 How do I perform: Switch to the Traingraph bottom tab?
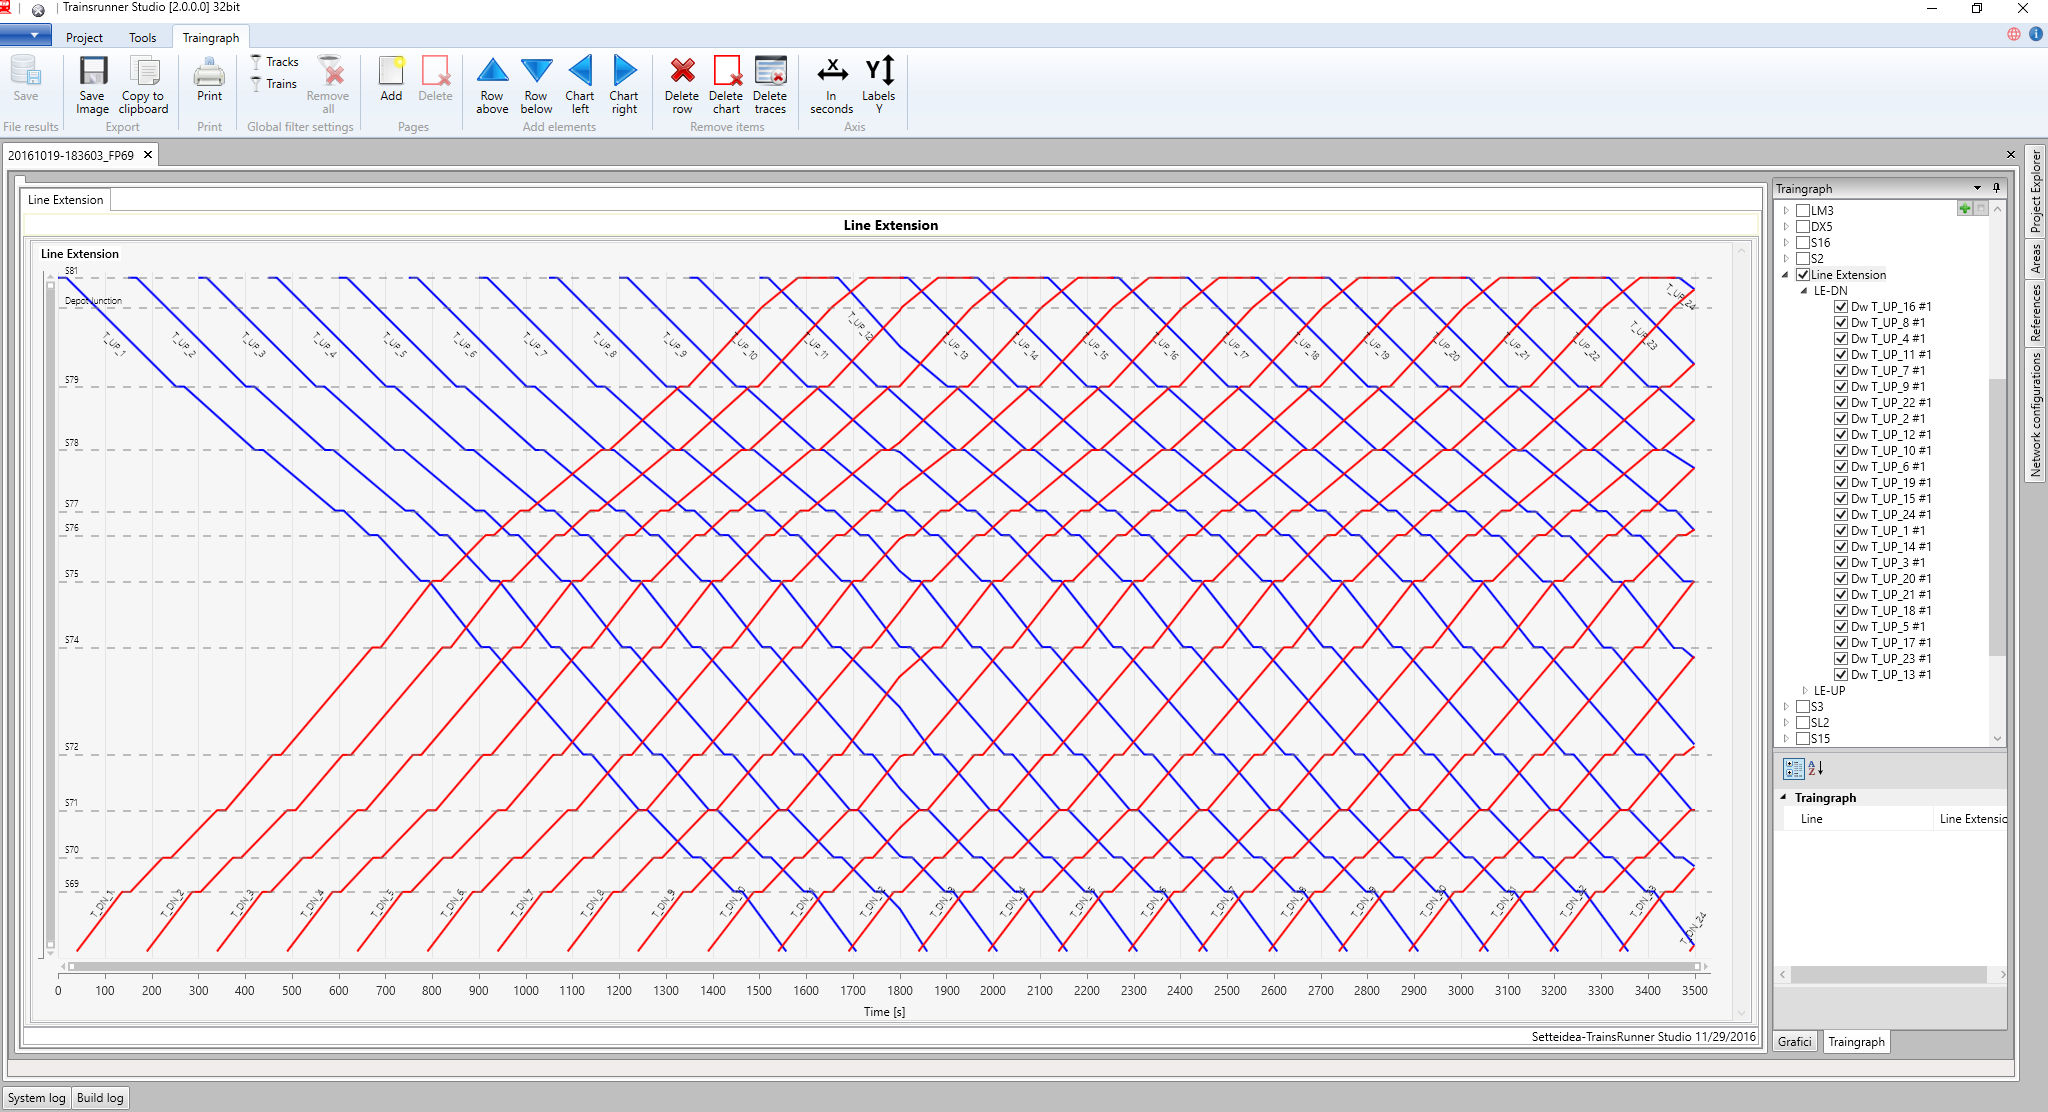coord(1857,1042)
